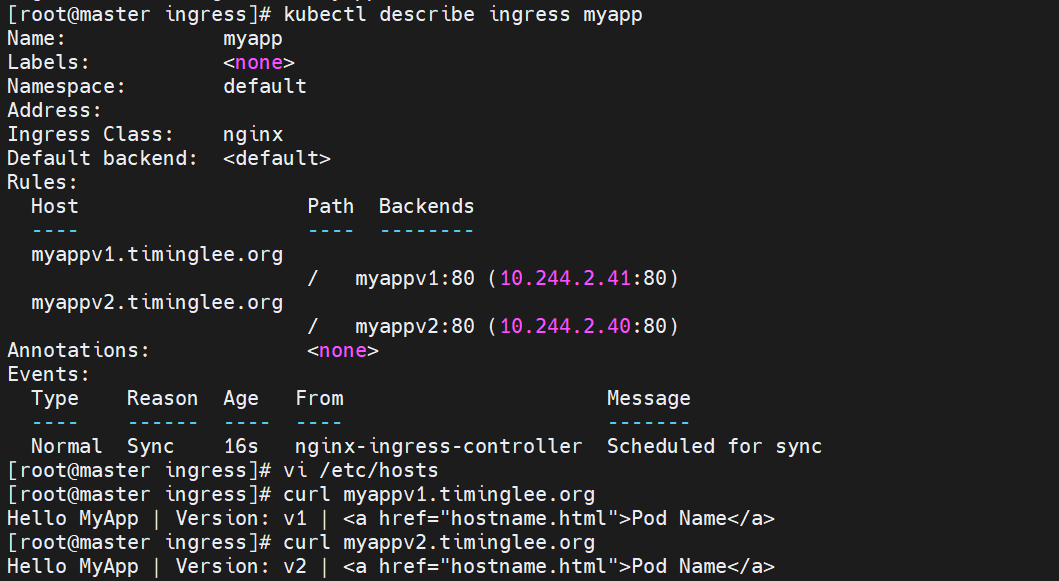Click the 'Reason' column header in Events
1059x581 pixels.
point(162,399)
